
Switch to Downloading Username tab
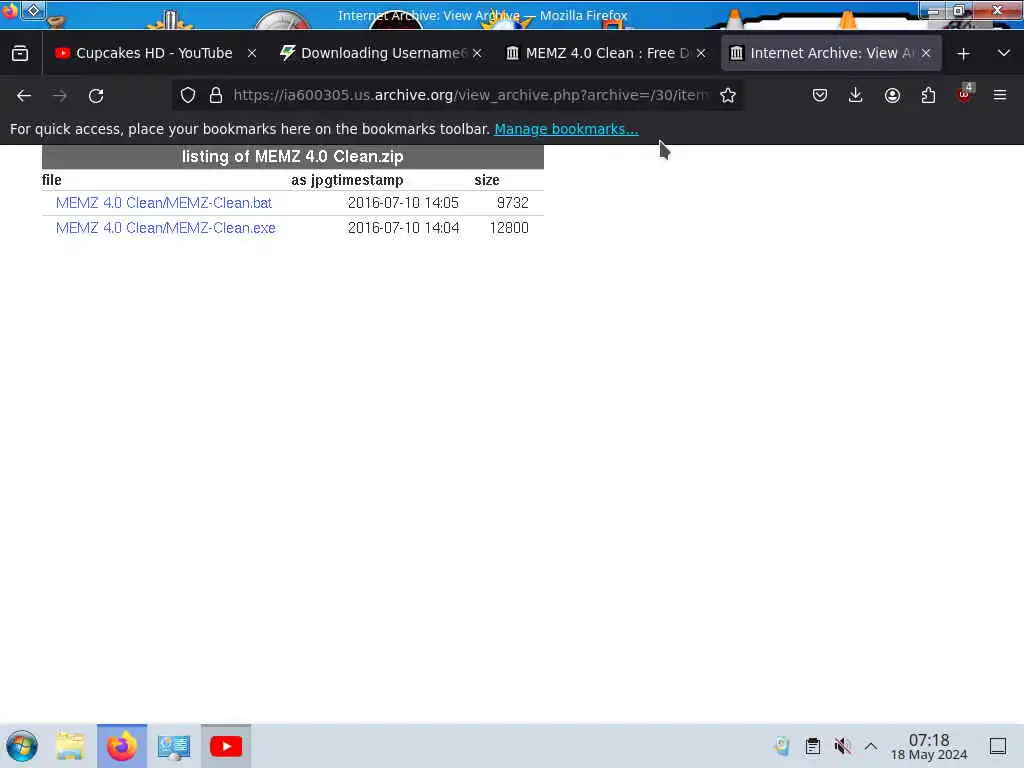point(382,53)
